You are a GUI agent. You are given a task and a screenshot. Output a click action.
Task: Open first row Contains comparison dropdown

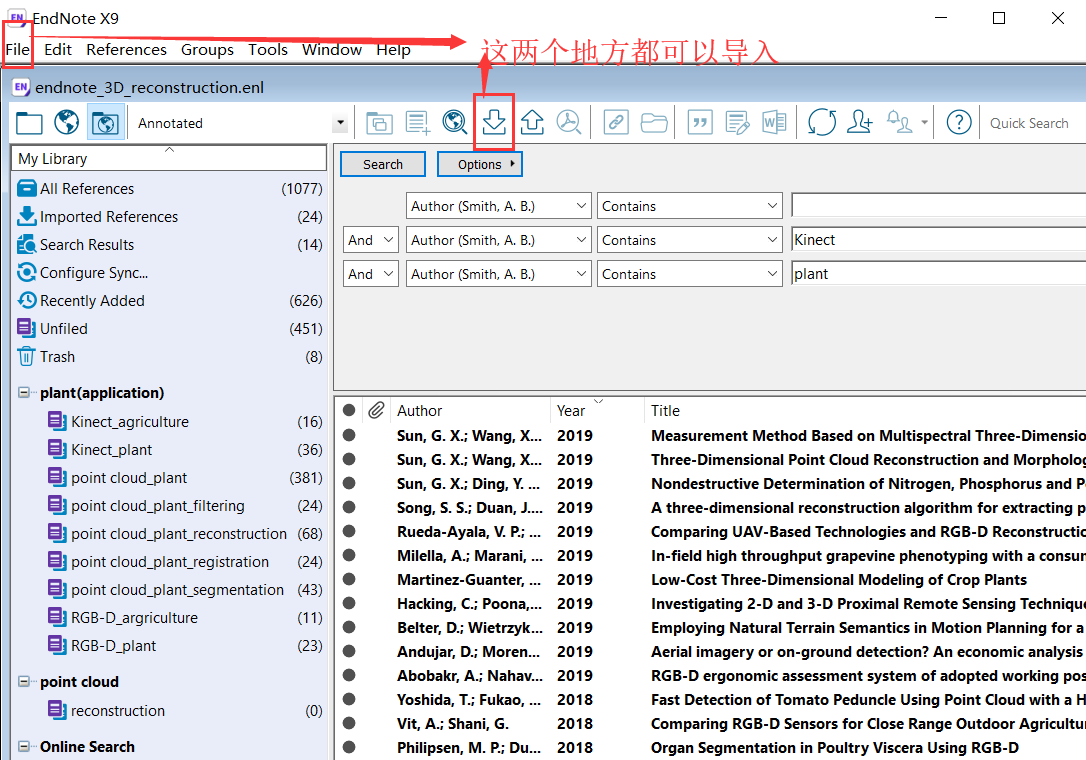click(x=690, y=206)
